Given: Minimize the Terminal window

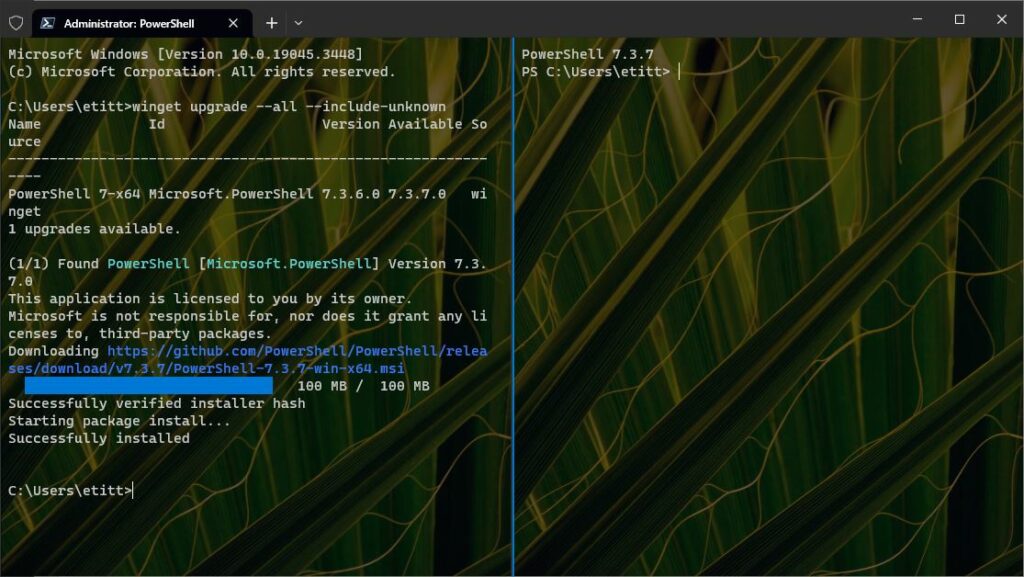Looking at the screenshot, I should [x=918, y=20].
